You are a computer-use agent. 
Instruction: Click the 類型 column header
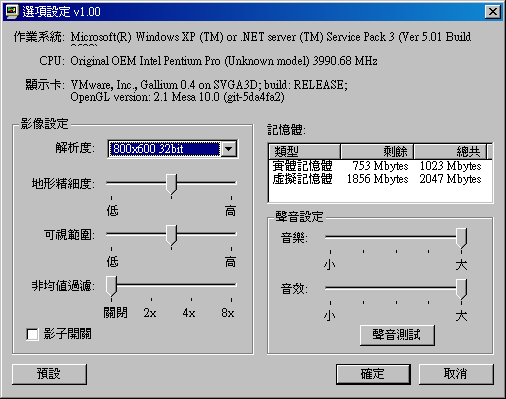tap(304, 152)
